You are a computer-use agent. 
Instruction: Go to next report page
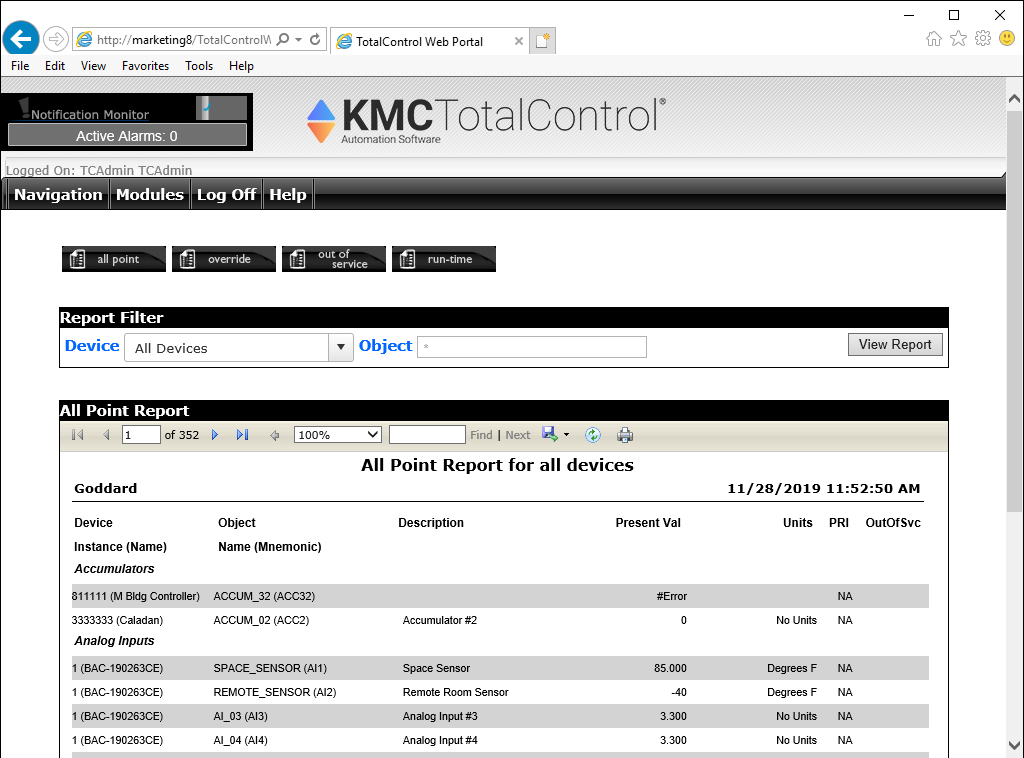click(215, 435)
